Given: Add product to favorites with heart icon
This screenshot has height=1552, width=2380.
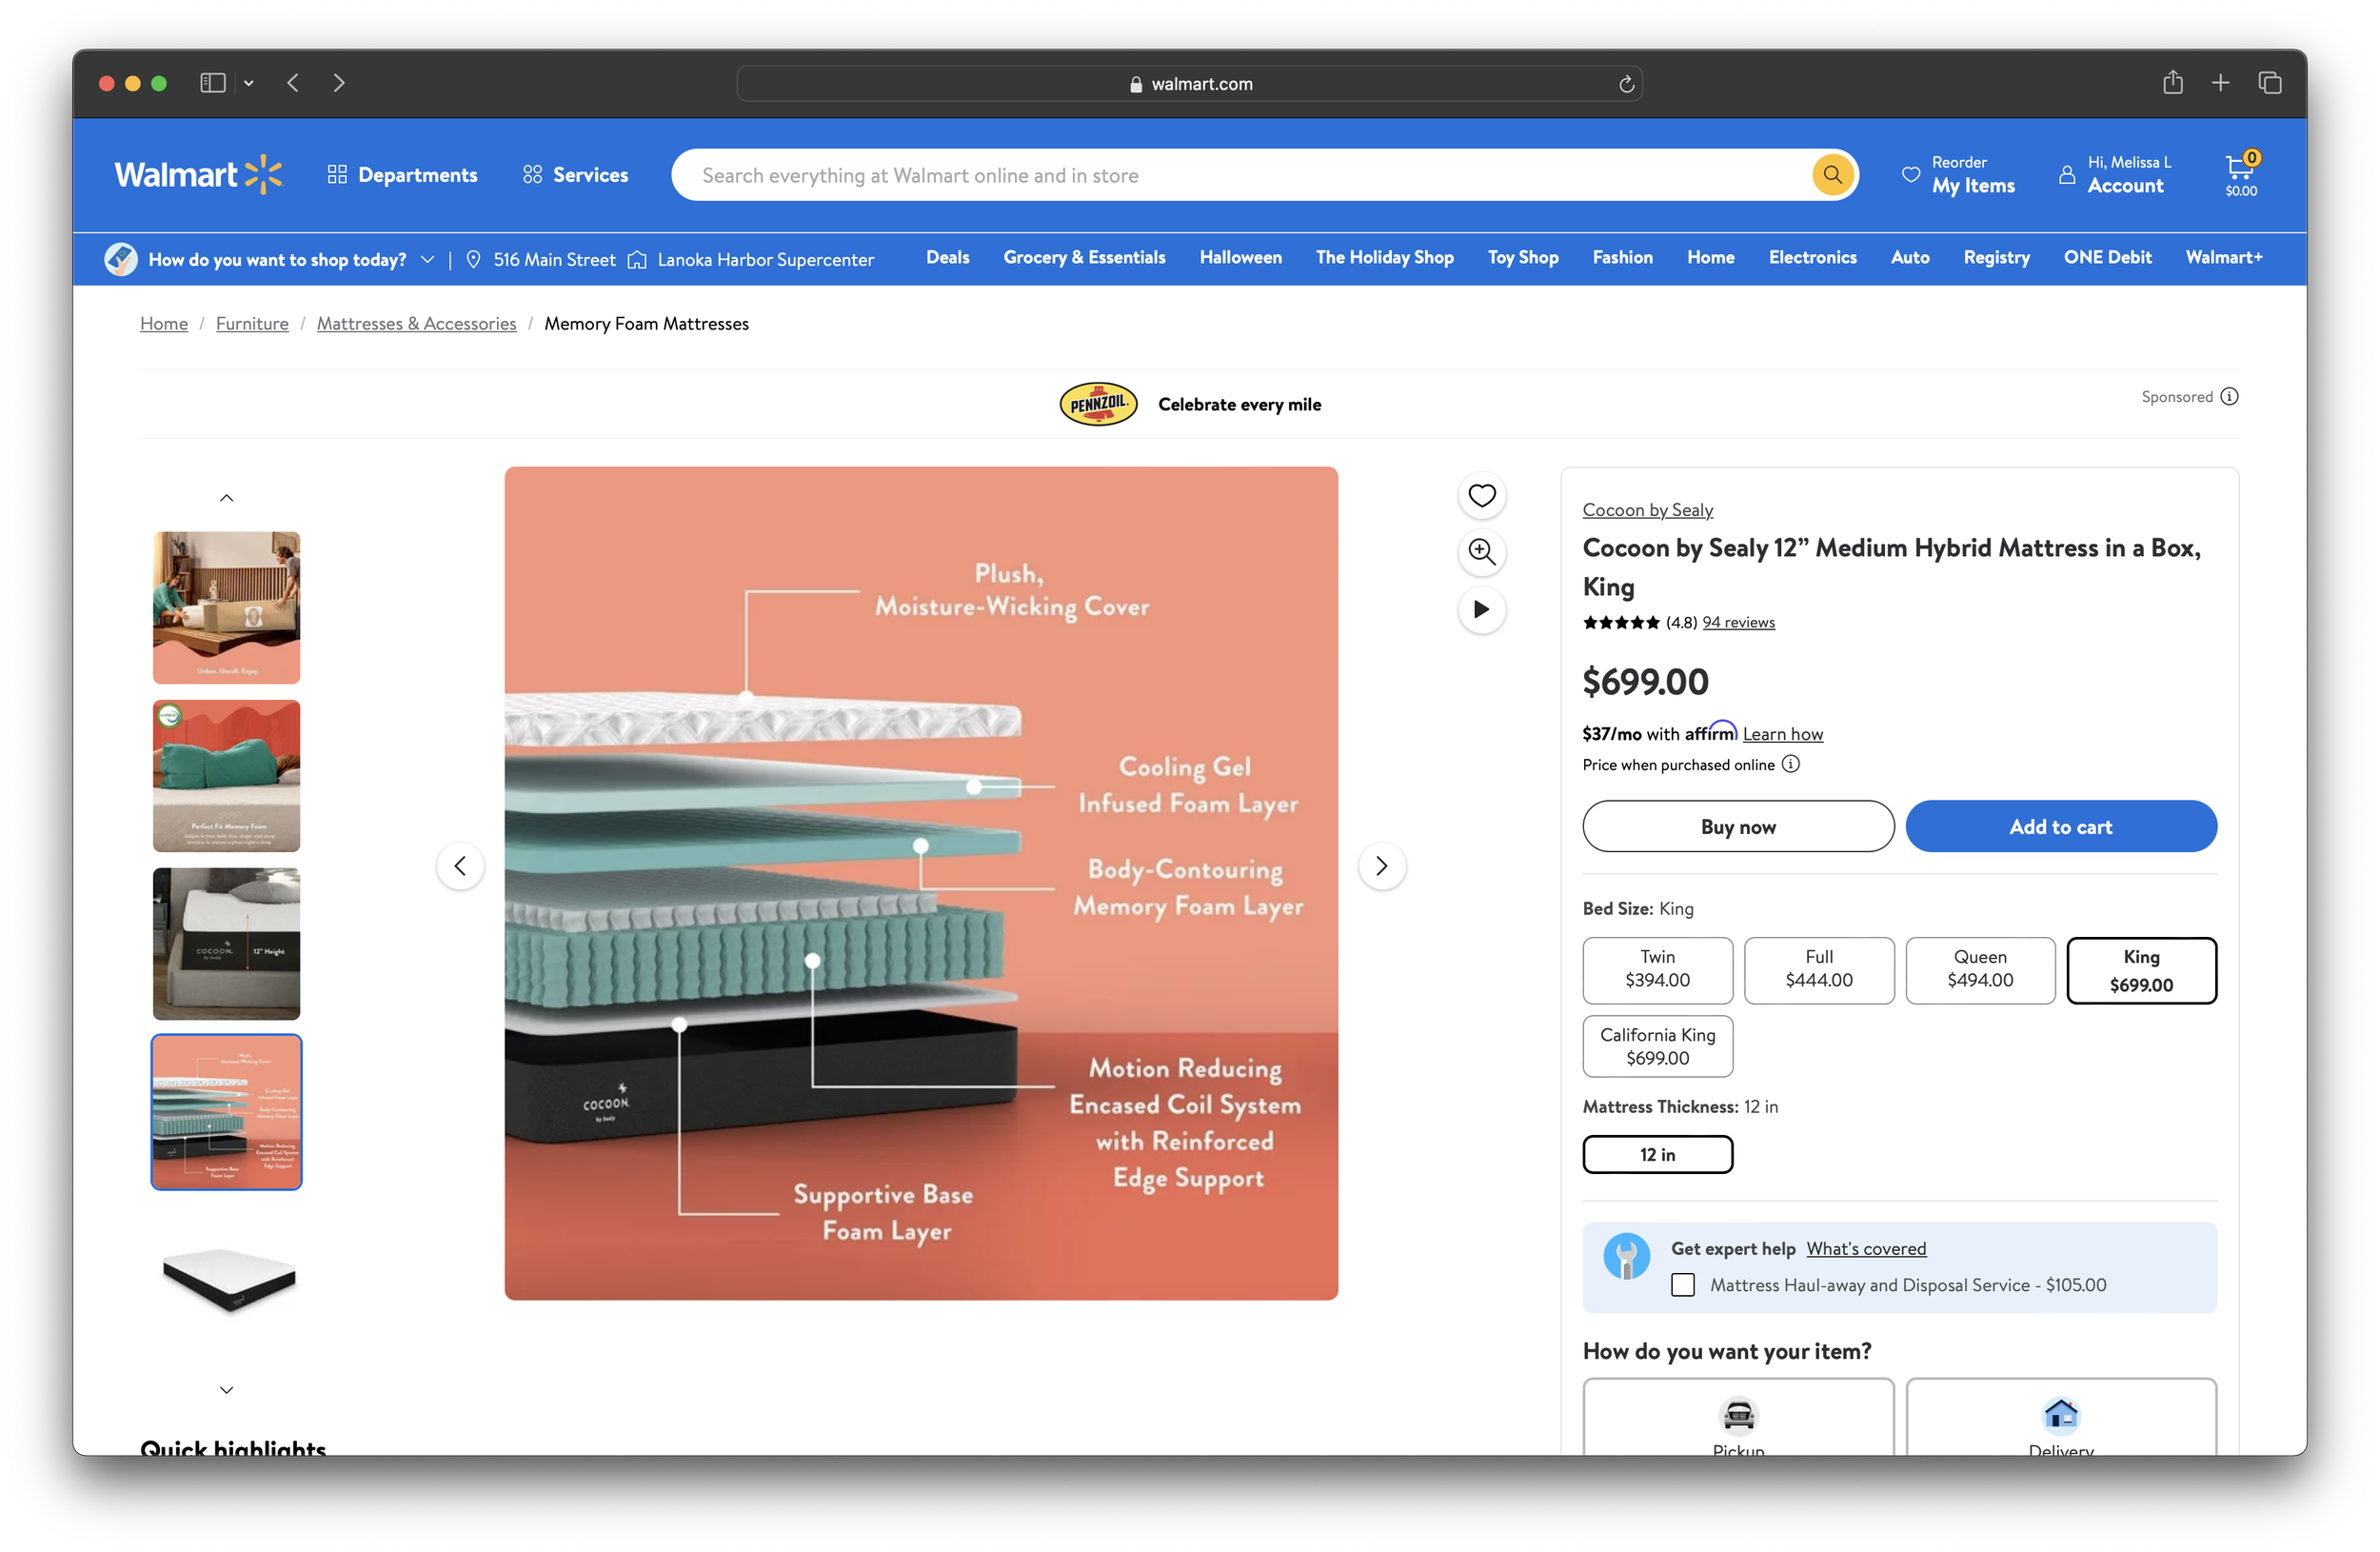Looking at the screenshot, I should click(x=1481, y=495).
